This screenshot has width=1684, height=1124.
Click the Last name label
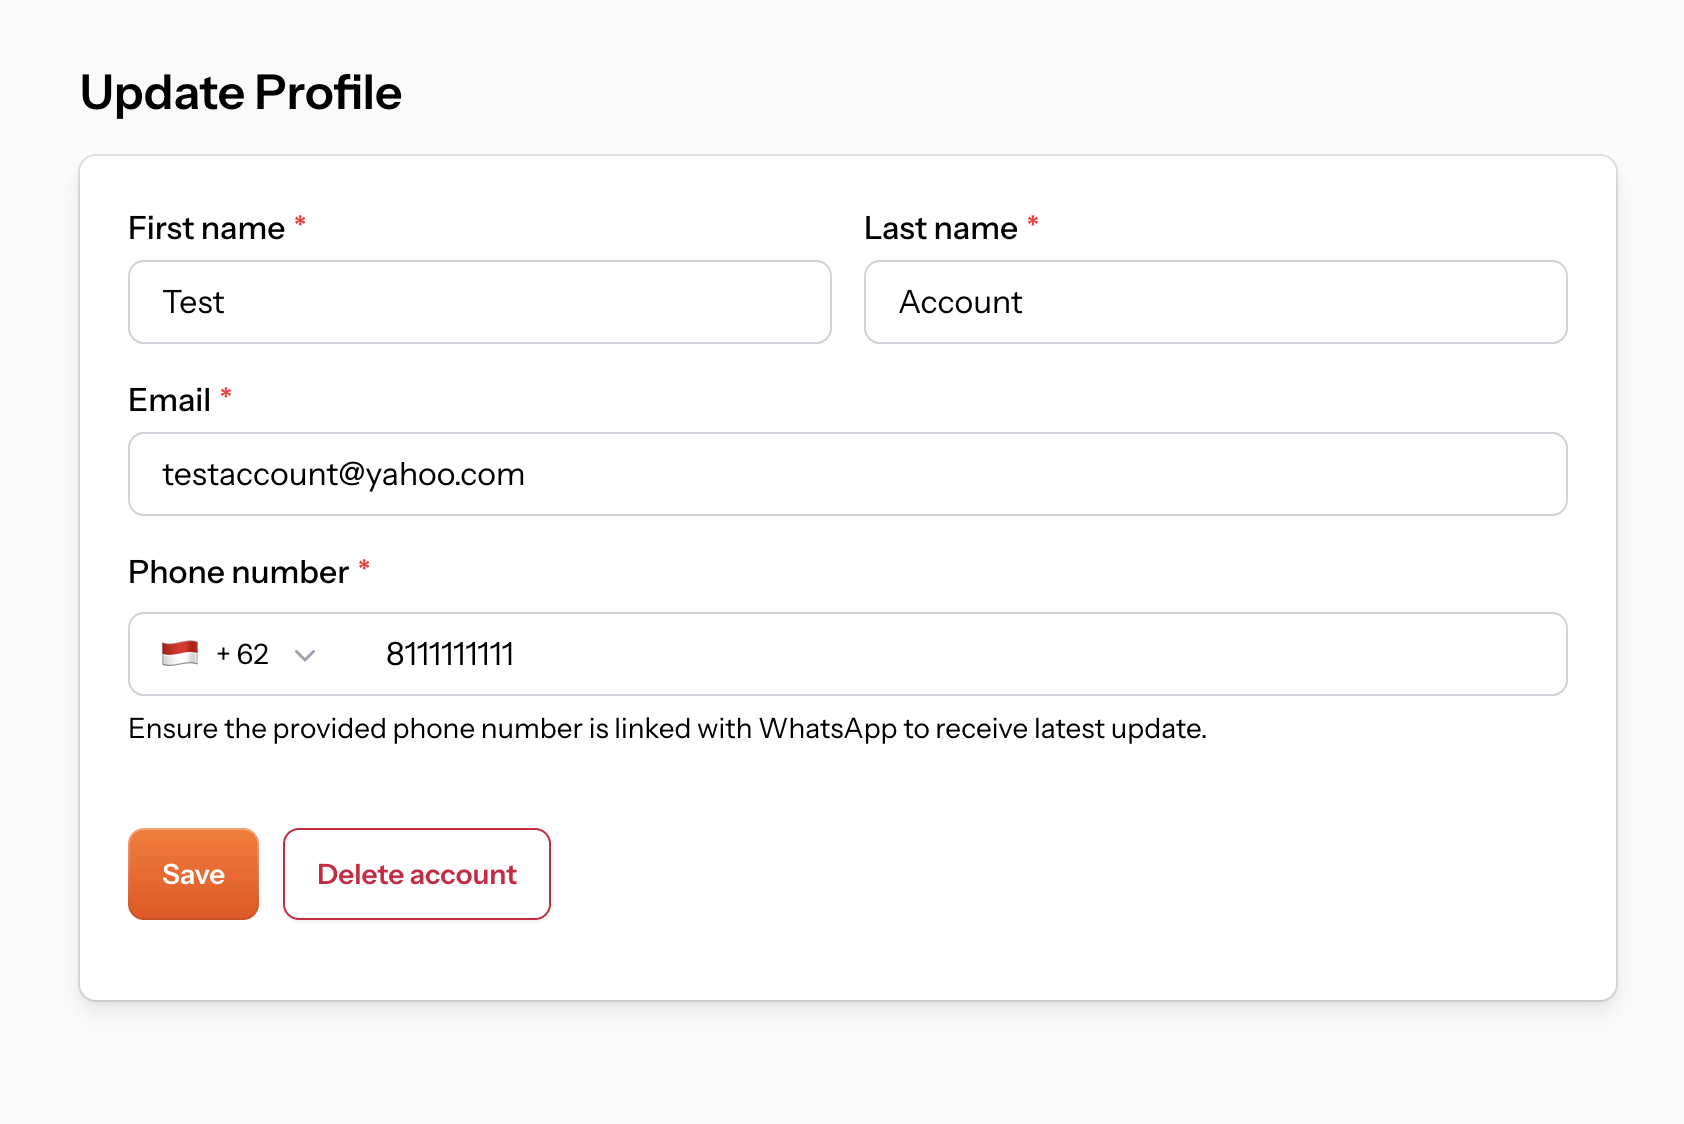point(941,228)
